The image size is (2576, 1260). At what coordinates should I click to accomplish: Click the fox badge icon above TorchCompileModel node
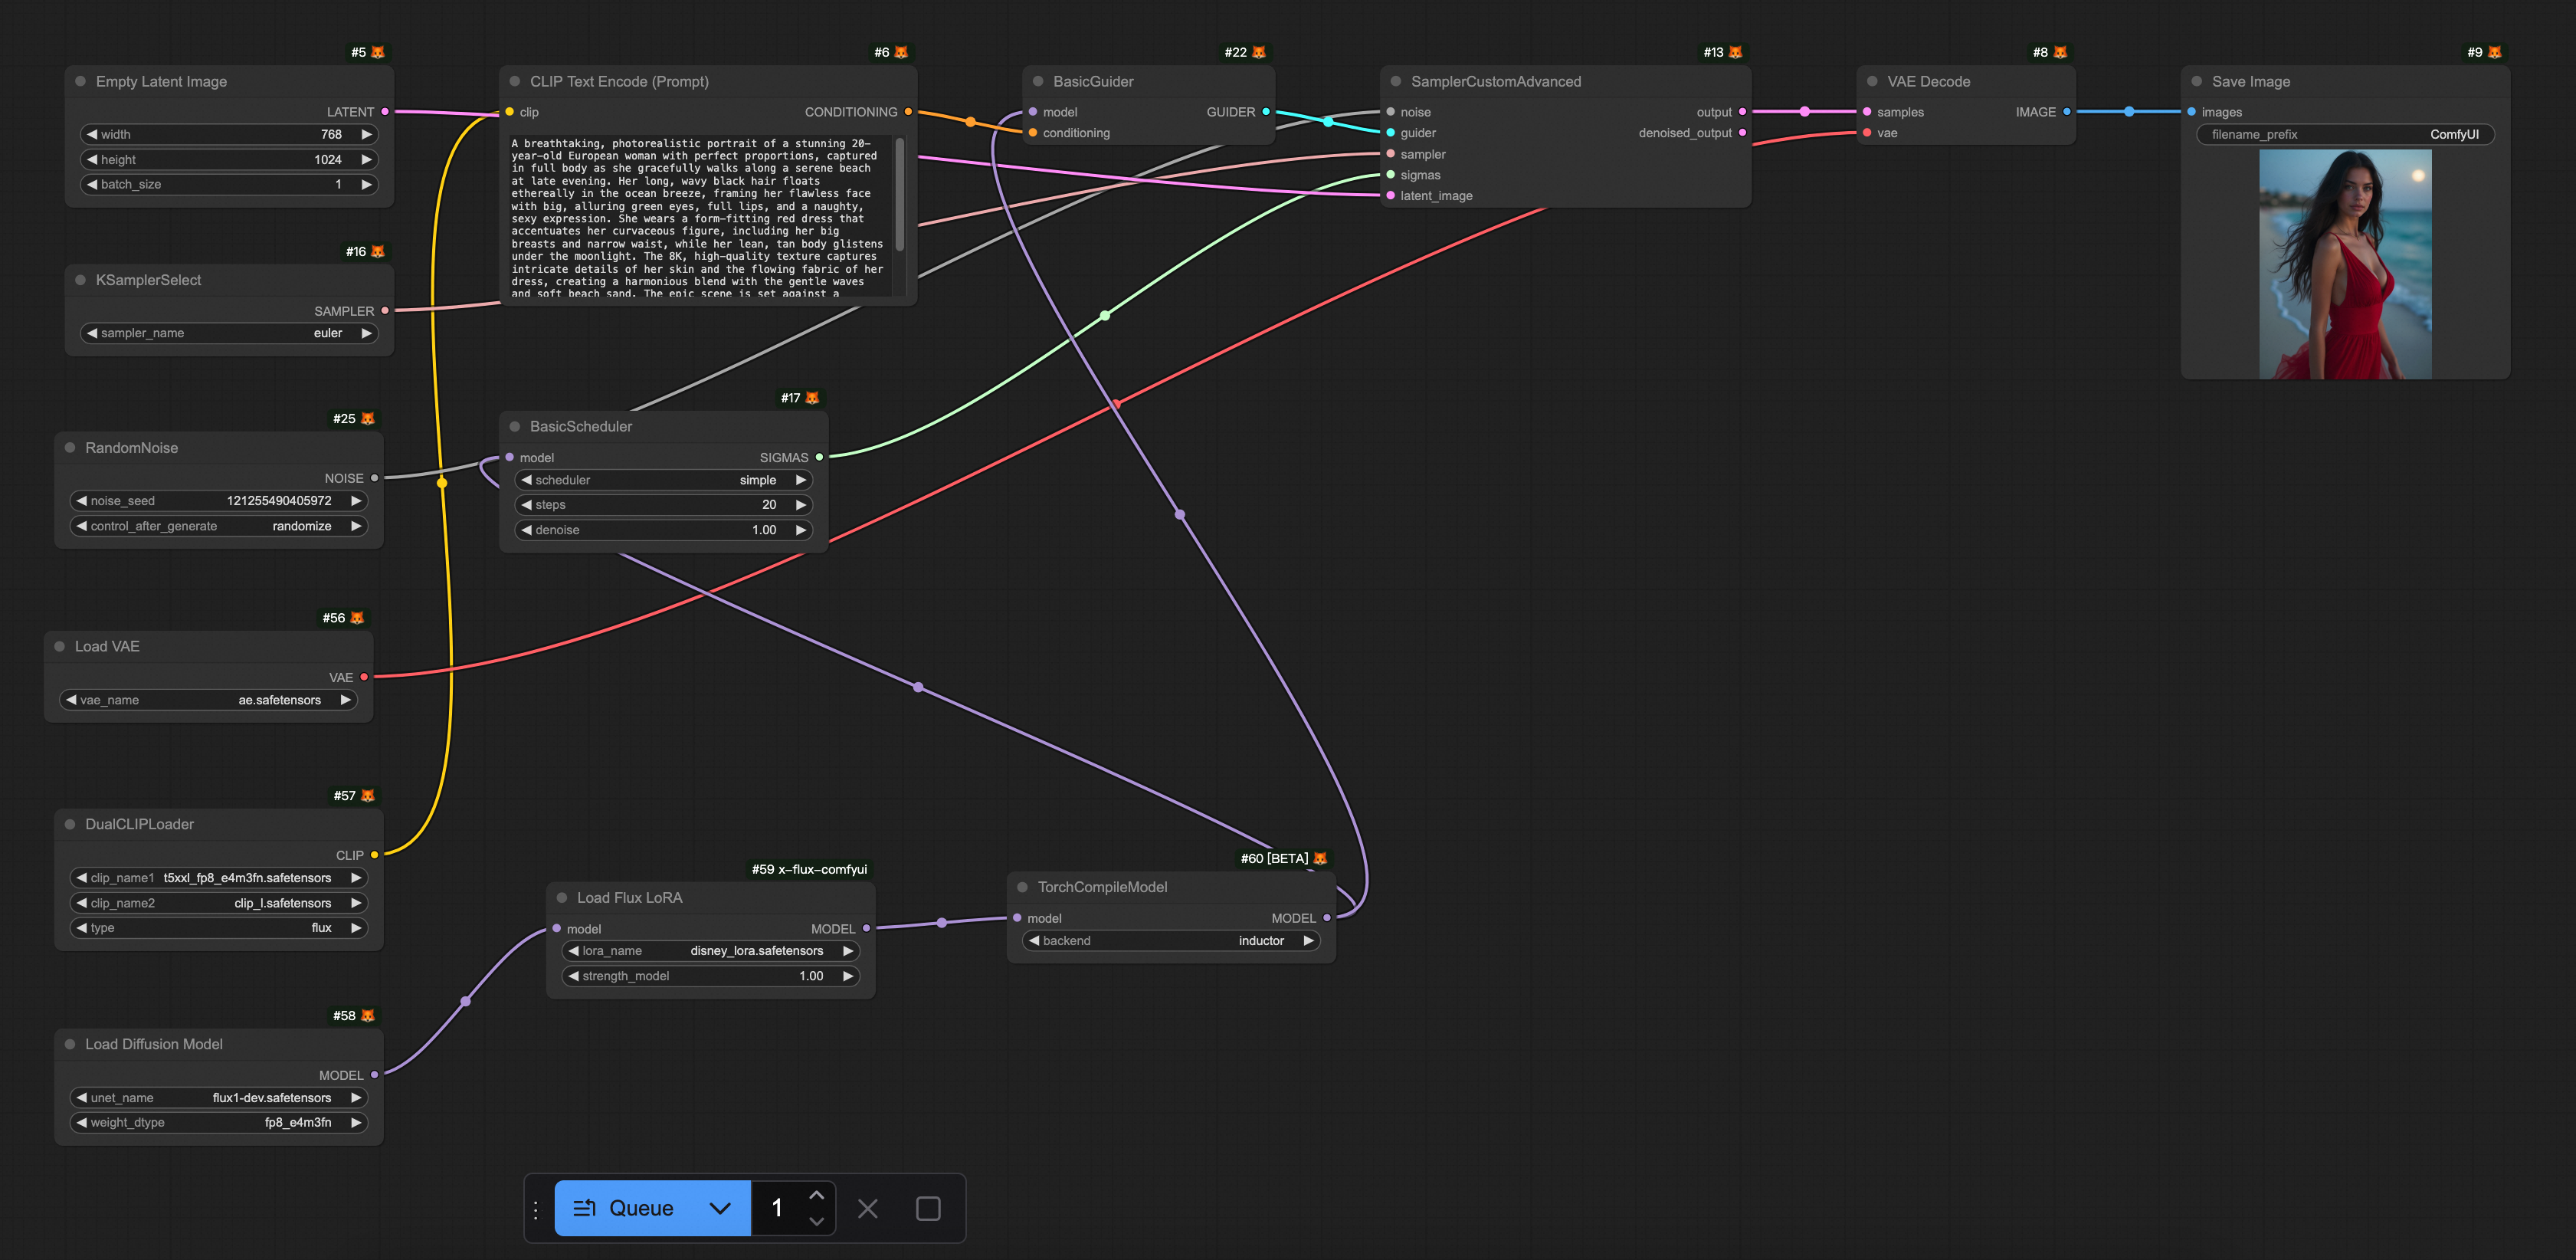pos(1320,858)
